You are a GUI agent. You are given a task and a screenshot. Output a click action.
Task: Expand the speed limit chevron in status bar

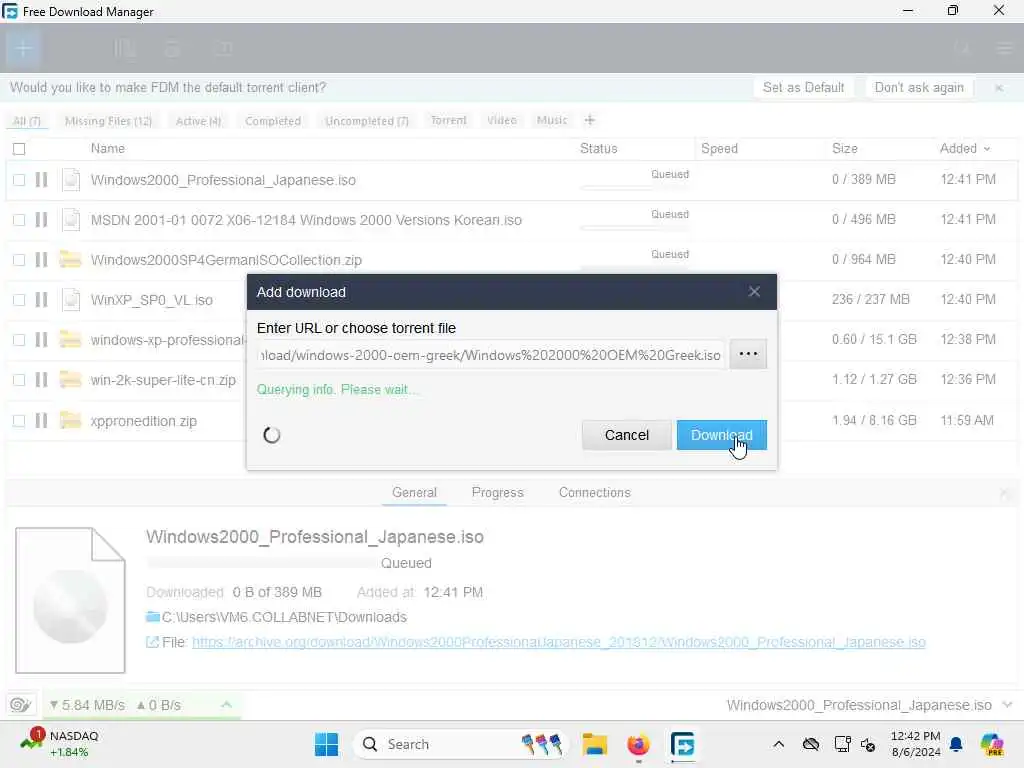click(x=227, y=705)
